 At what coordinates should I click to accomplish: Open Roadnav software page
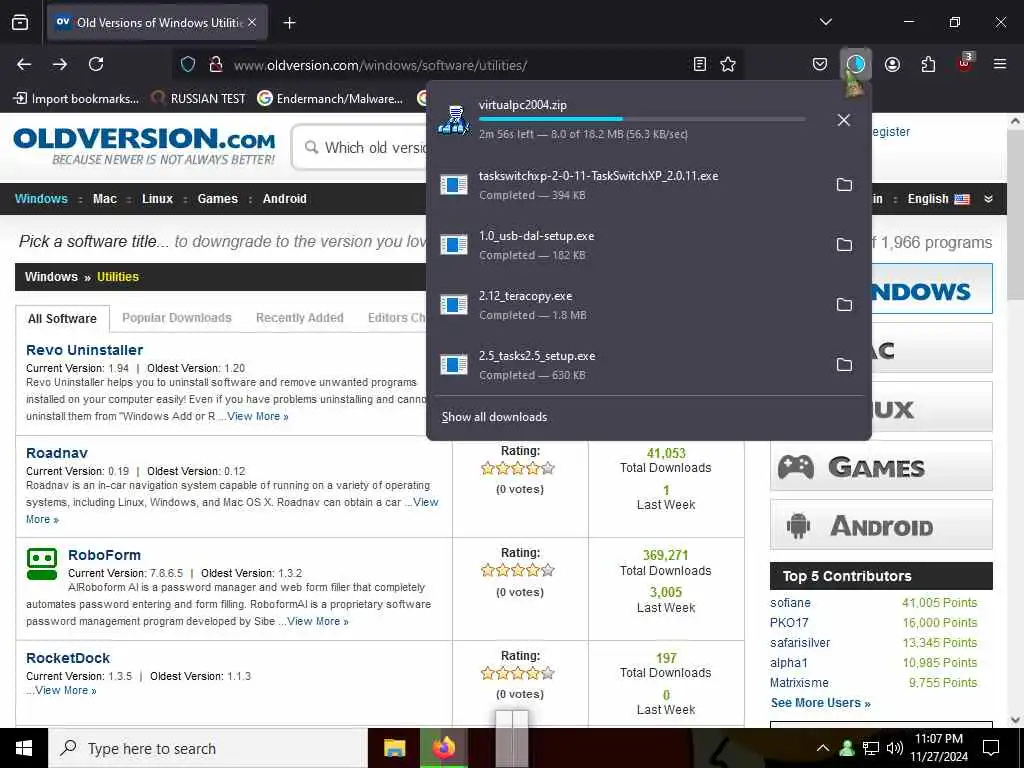coord(57,453)
